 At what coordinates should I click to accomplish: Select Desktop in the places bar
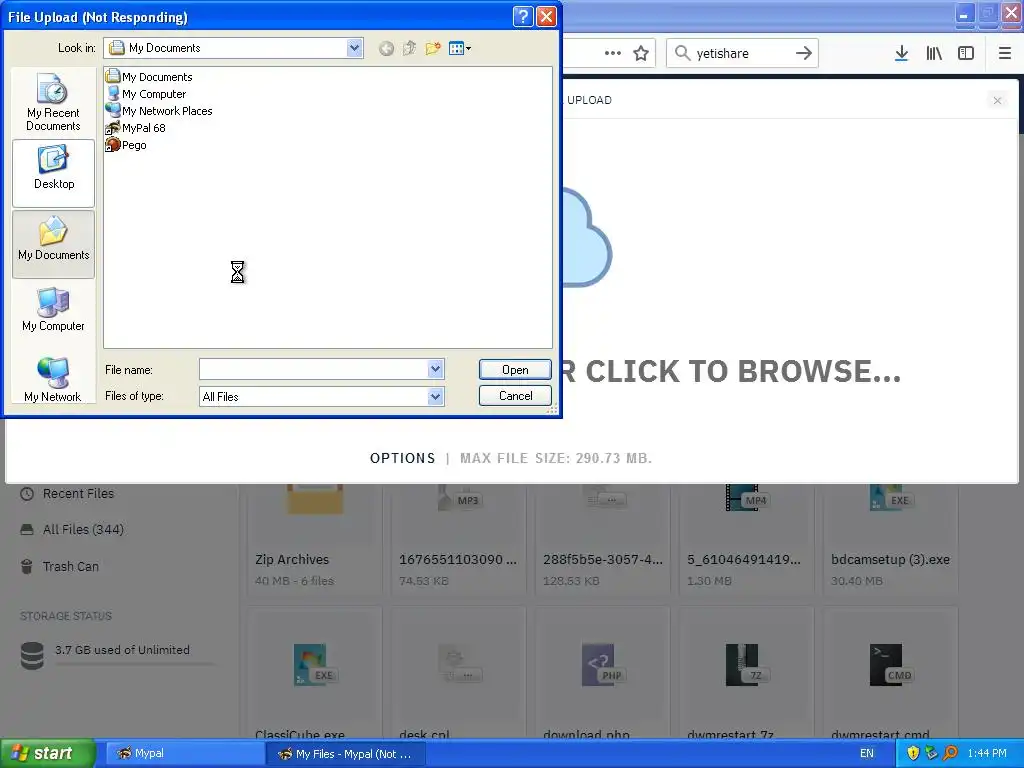click(53, 172)
